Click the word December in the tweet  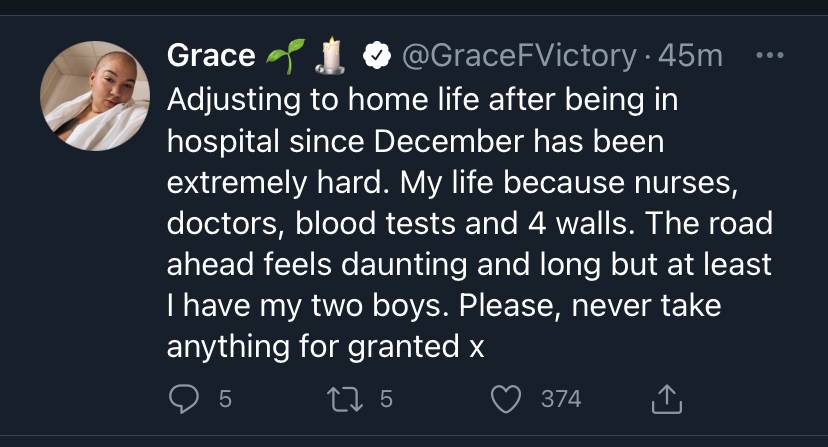[449, 142]
